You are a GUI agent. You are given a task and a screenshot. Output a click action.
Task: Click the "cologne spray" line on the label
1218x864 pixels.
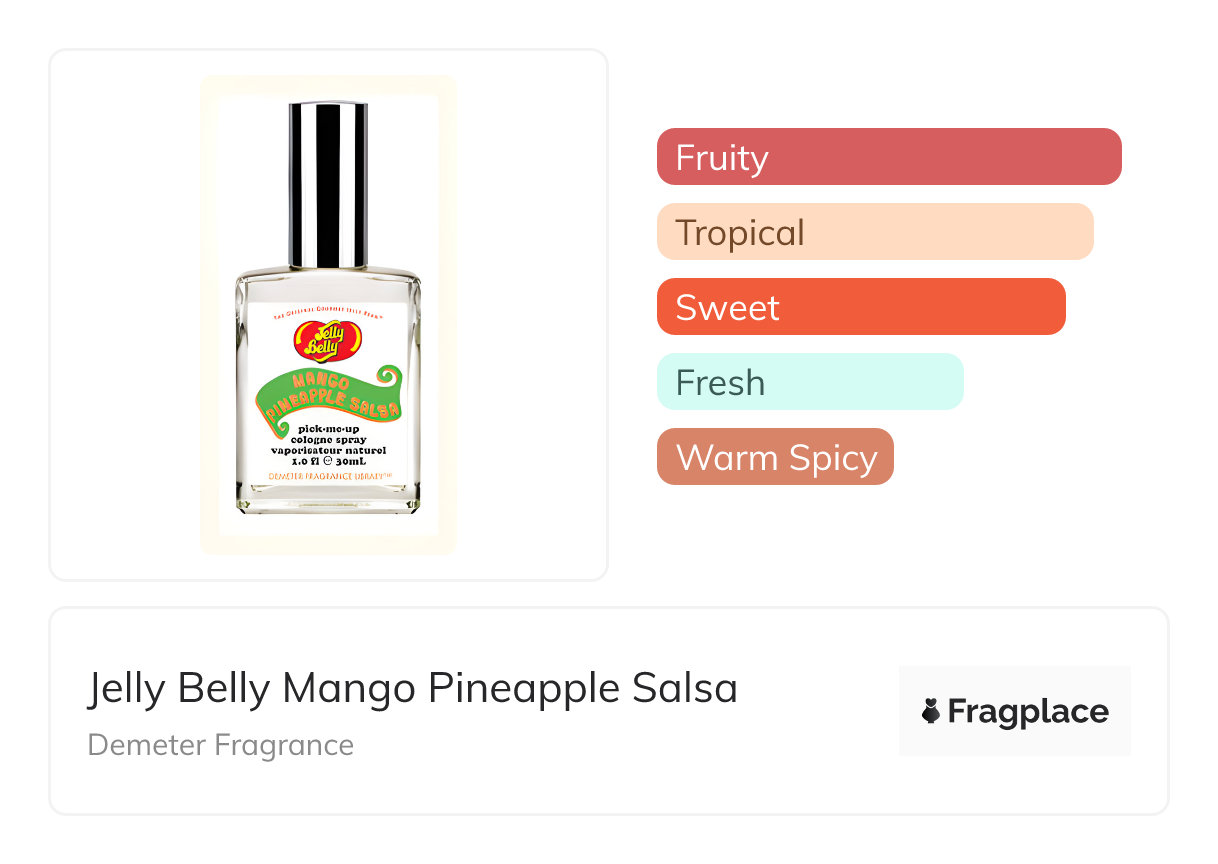(x=328, y=440)
